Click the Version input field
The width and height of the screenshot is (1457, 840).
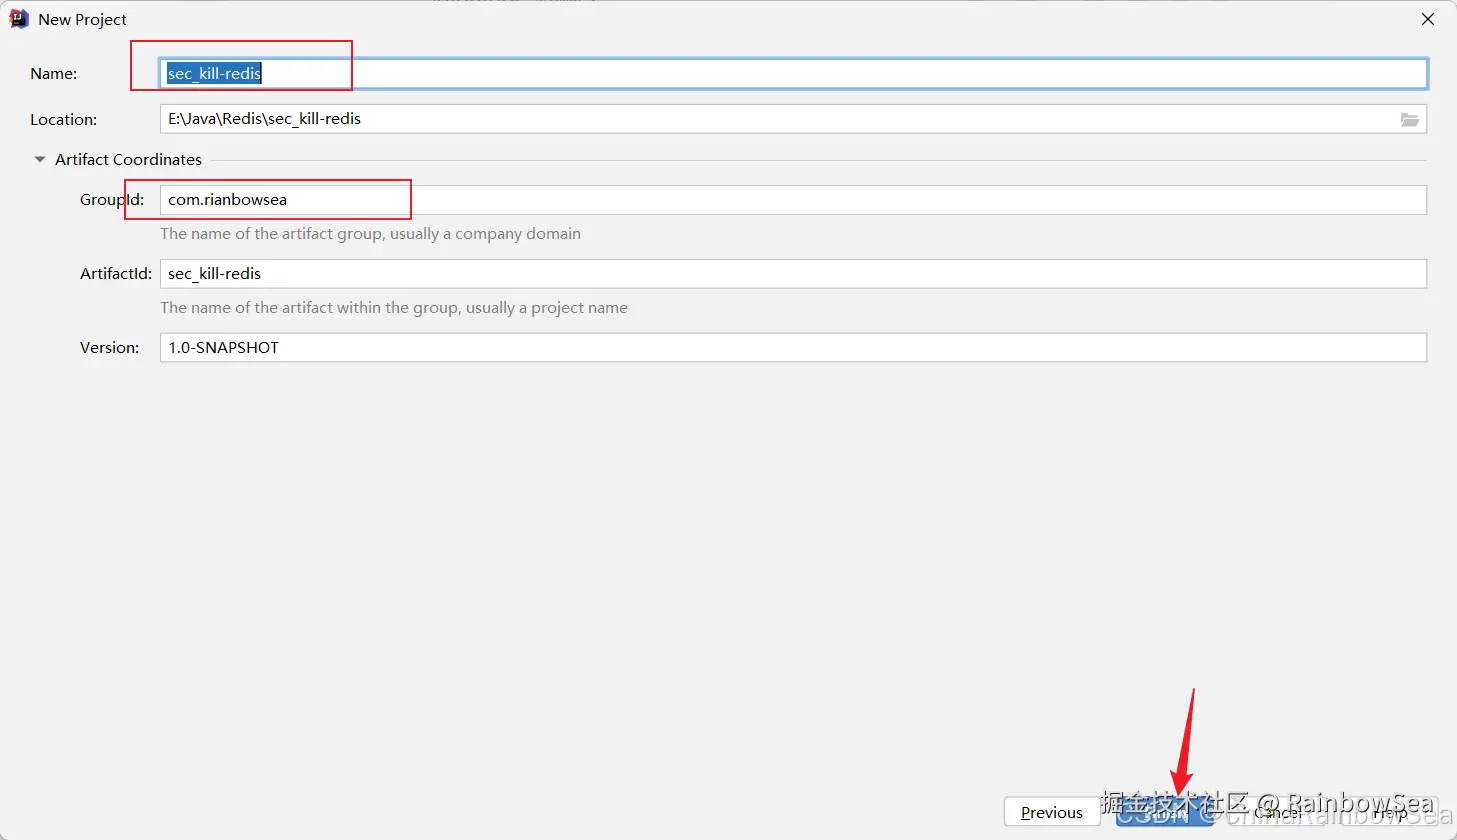(793, 348)
